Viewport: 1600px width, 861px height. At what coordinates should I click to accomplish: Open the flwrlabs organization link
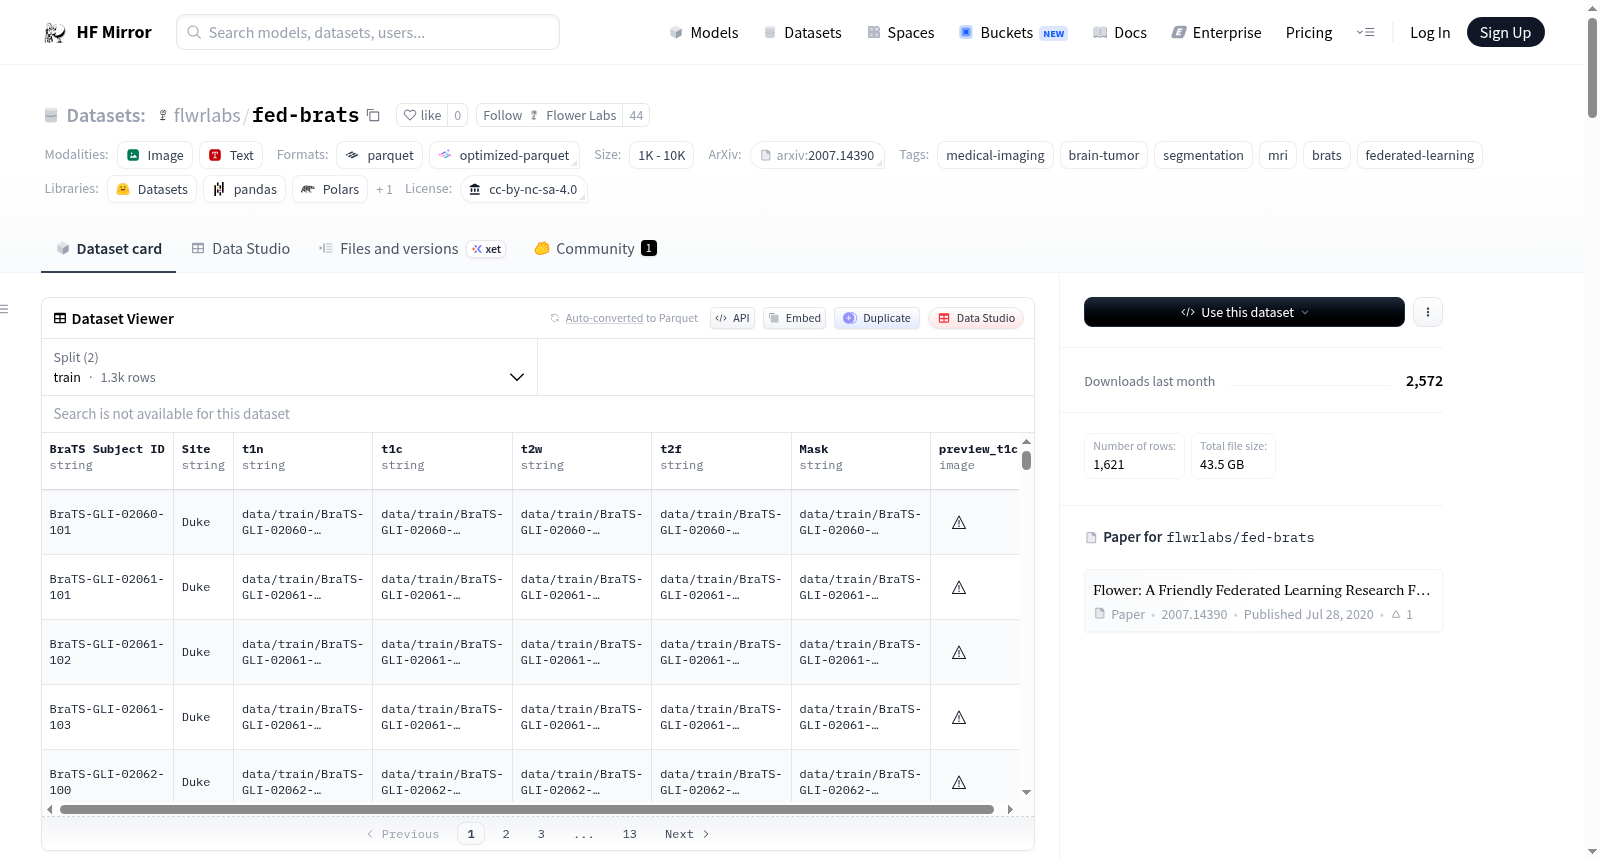[207, 115]
